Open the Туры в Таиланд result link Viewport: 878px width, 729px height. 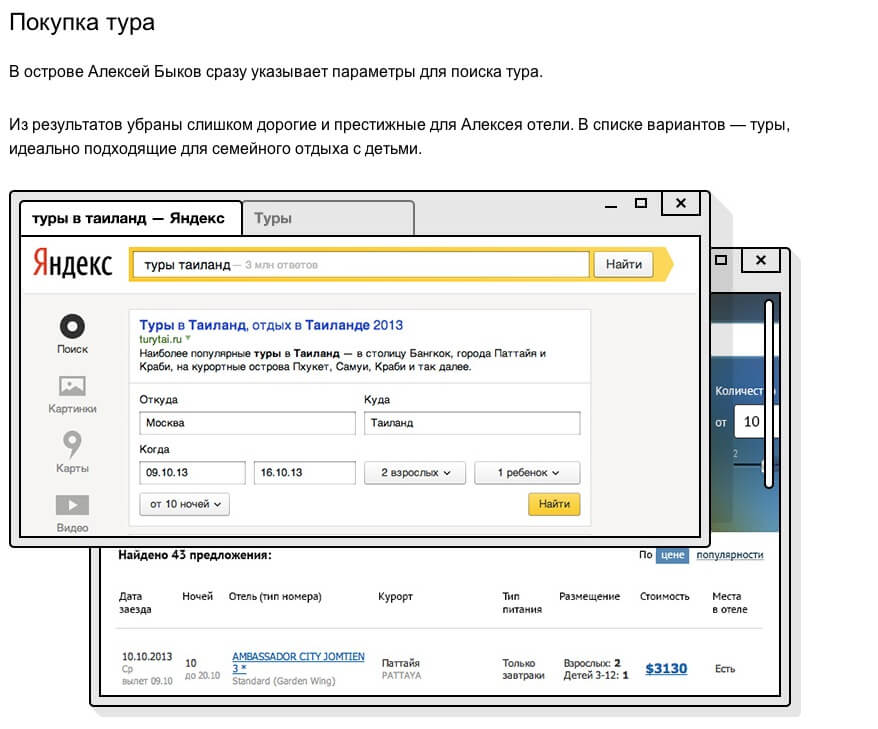270,325
